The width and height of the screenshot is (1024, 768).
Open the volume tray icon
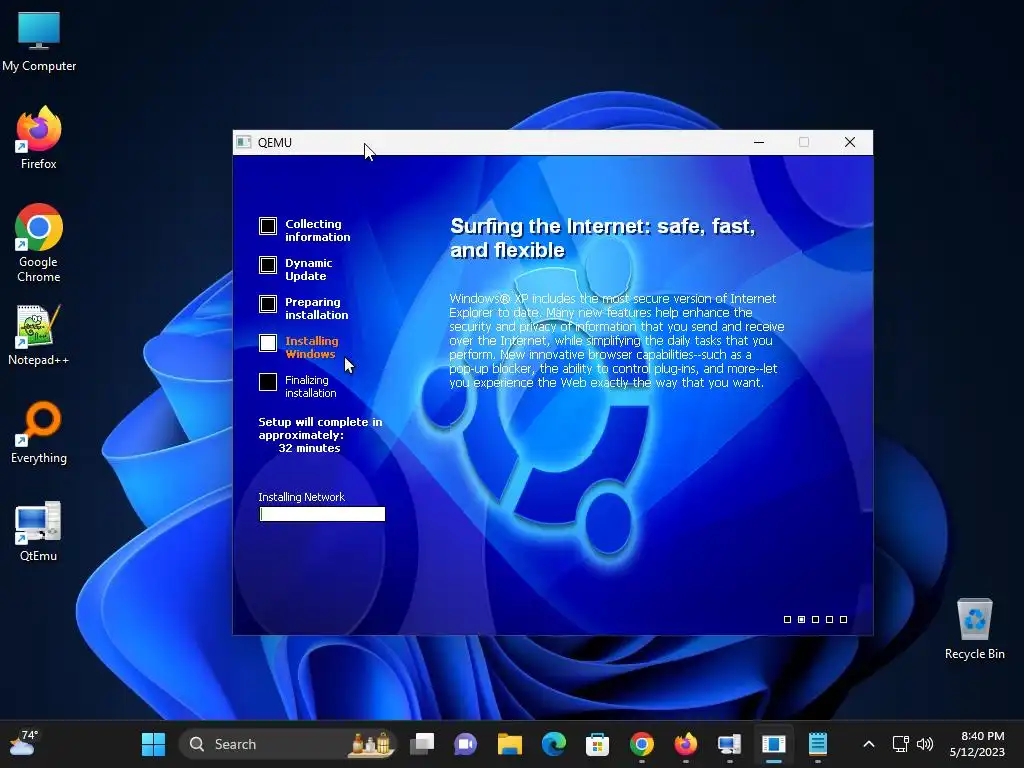click(925, 744)
